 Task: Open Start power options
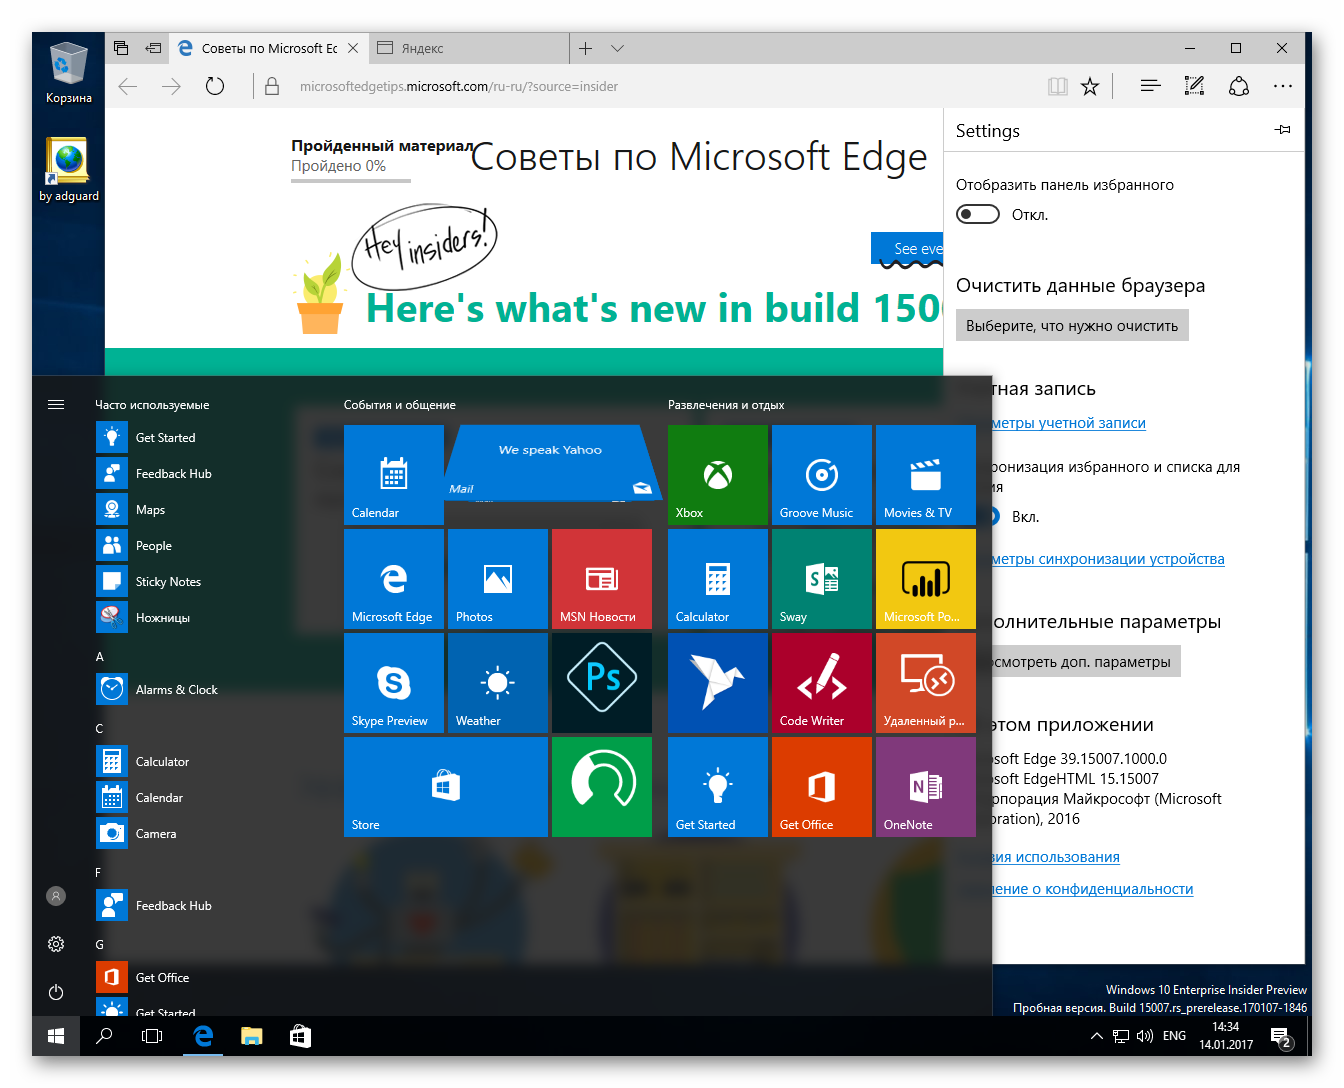tap(56, 992)
